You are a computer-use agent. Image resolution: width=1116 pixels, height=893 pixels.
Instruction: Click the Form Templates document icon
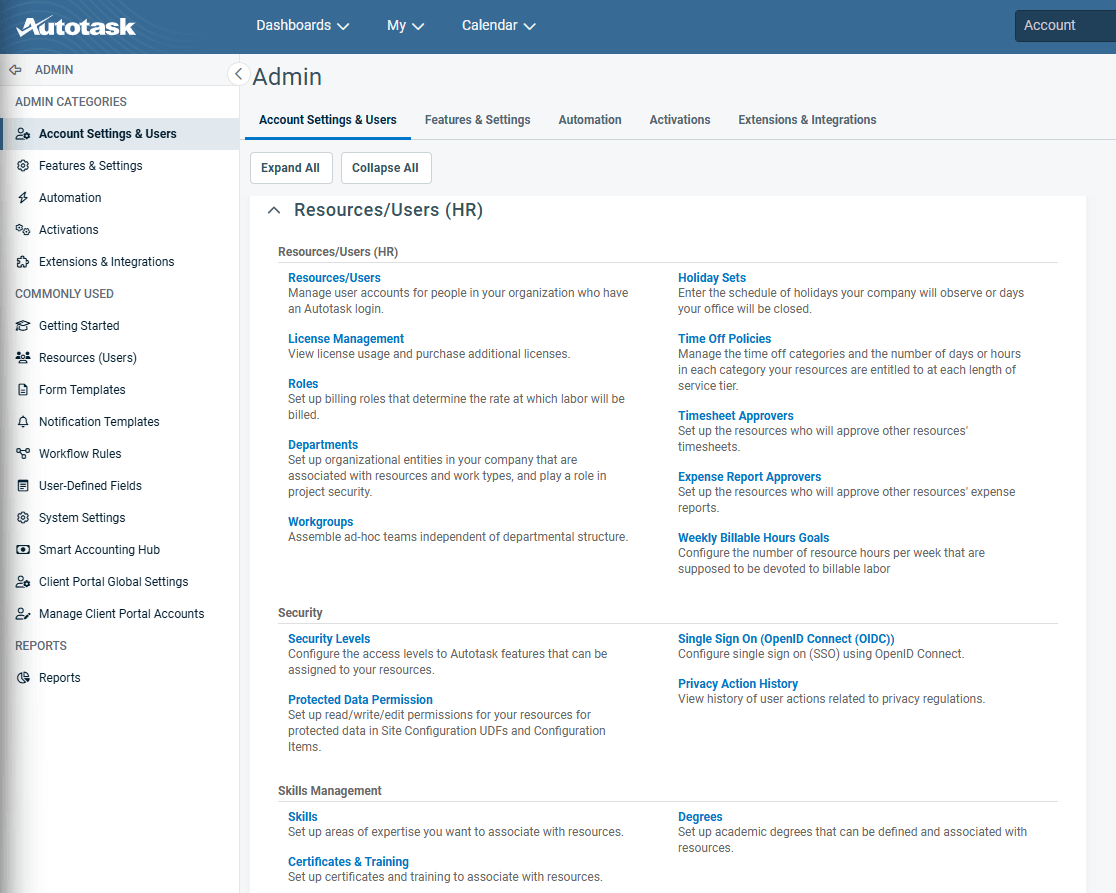[23, 390]
